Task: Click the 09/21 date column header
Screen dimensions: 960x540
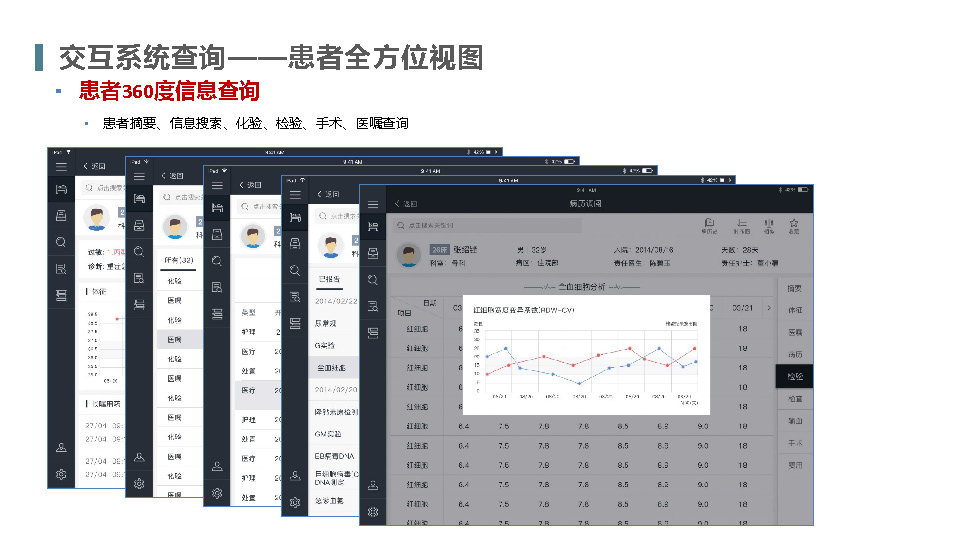Action: click(742, 308)
